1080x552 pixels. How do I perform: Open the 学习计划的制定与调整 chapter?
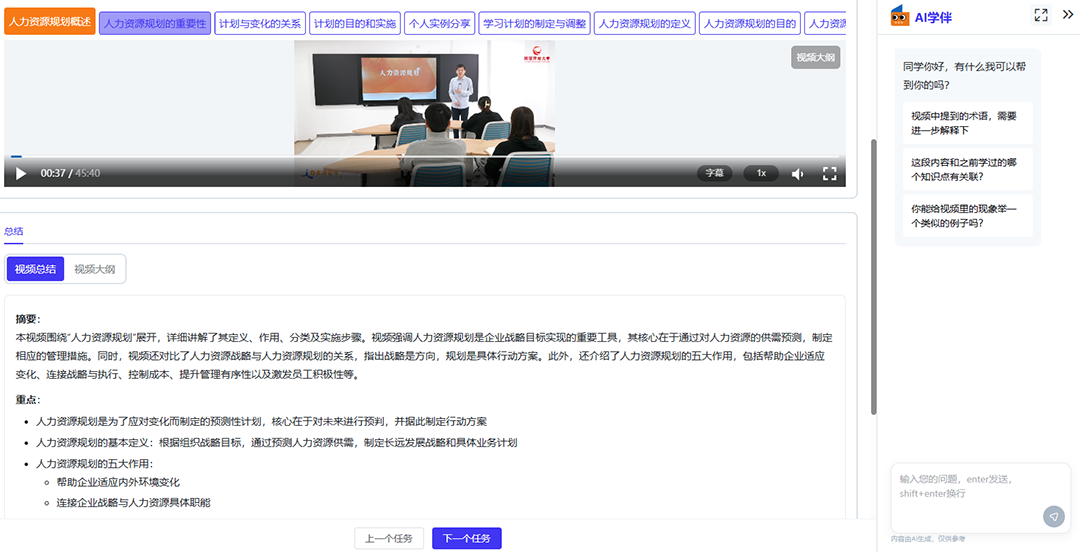534,23
